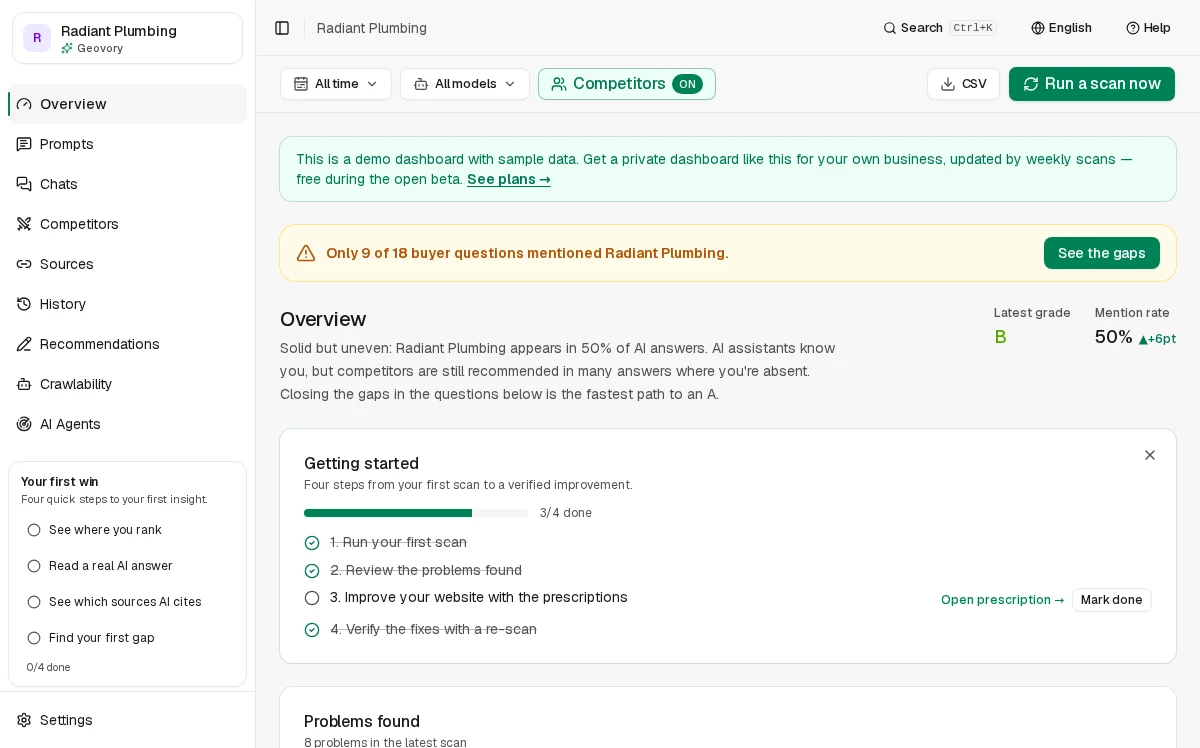Open the All time date dropdown
This screenshot has width=1200, height=748.
[x=336, y=84]
